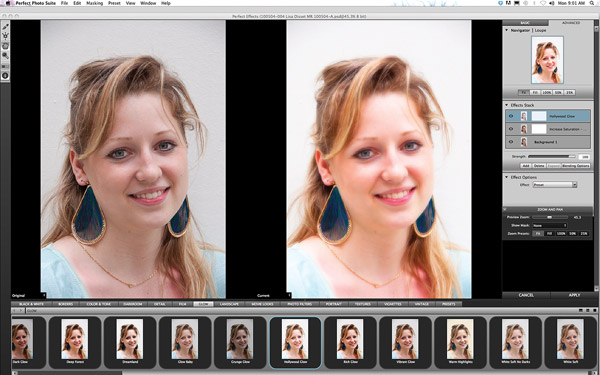Viewport: 600px width, 375px height.
Task: Select the masking bug tool
Action: [x=5, y=36]
